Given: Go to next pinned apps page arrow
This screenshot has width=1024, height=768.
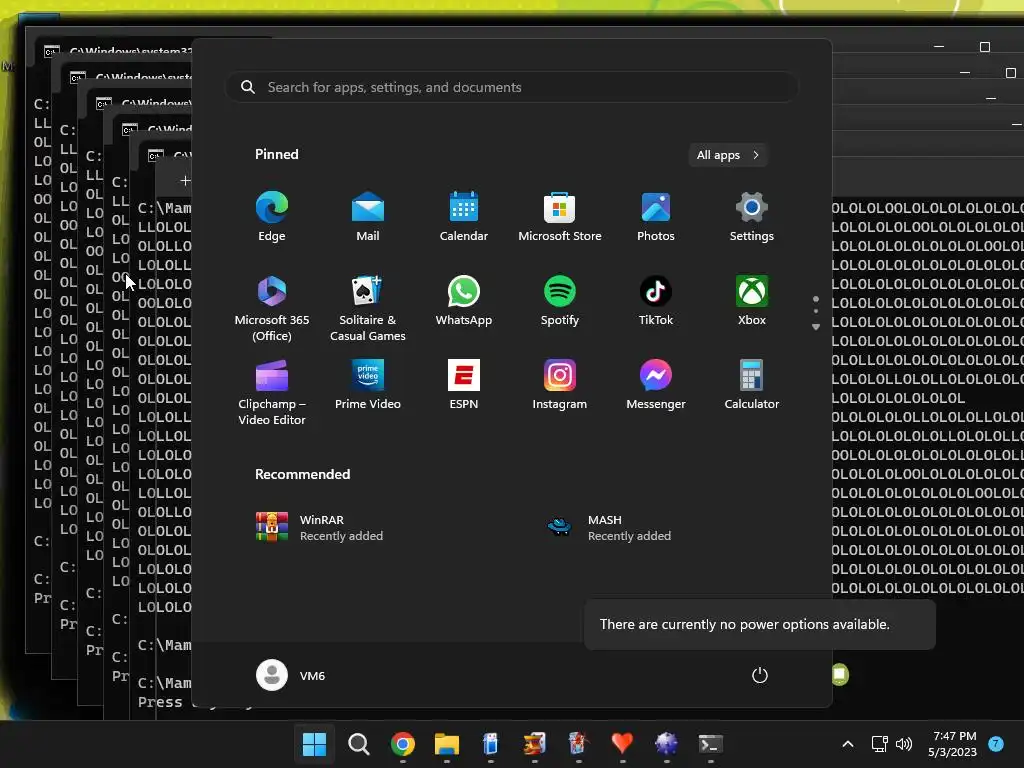Looking at the screenshot, I should 816,327.
